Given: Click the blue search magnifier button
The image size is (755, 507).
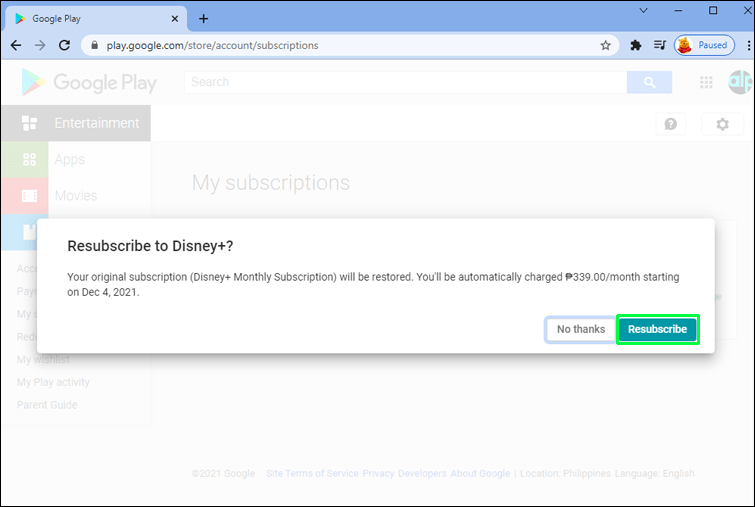Looking at the screenshot, I should [x=650, y=82].
